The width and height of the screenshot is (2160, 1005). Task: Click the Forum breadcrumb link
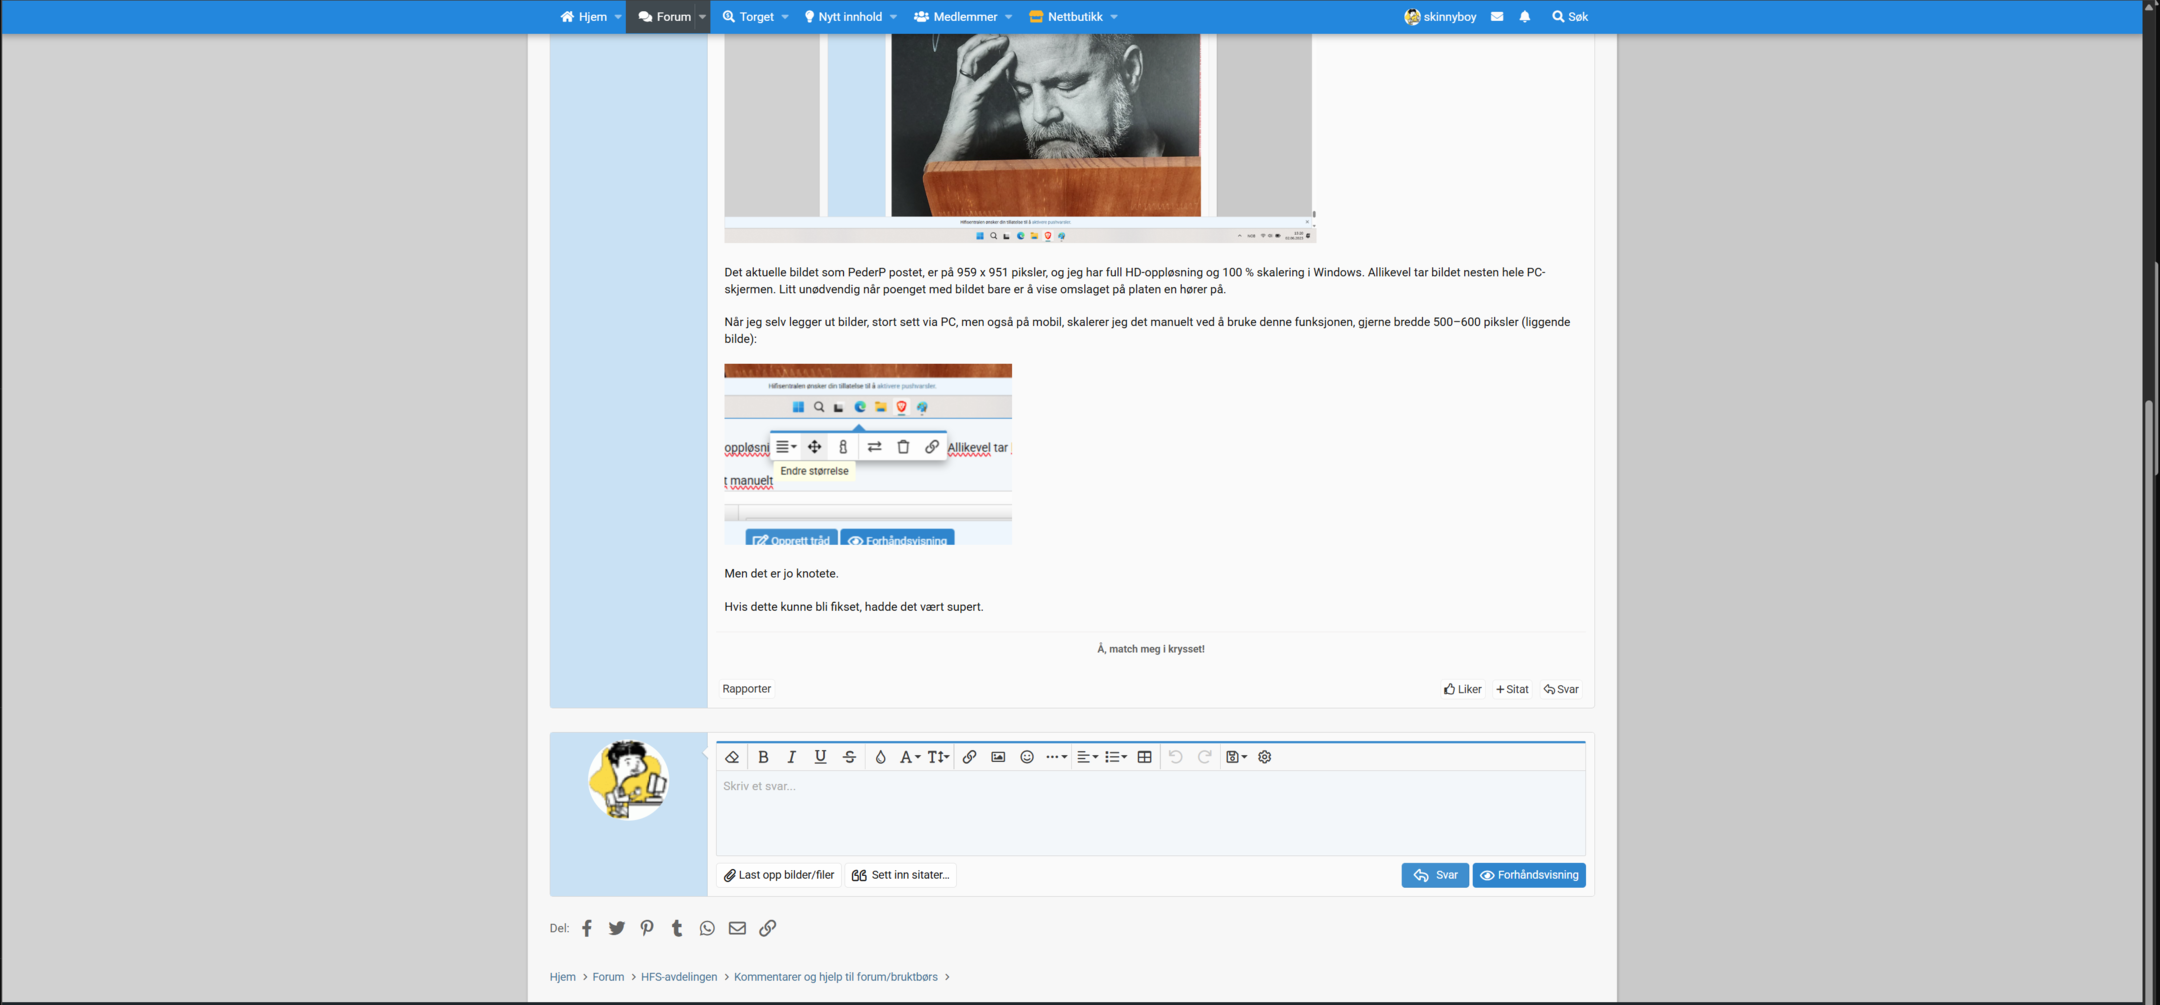[608, 977]
